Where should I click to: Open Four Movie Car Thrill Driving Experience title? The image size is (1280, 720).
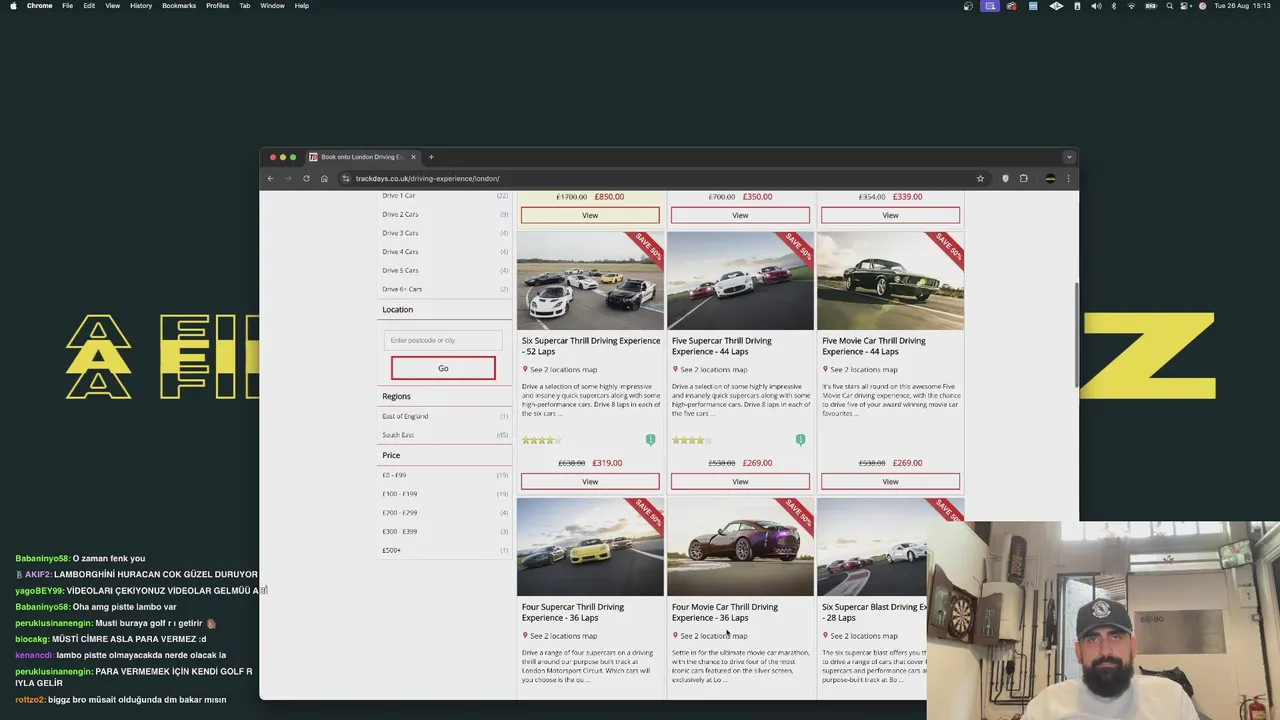tap(725, 612)
